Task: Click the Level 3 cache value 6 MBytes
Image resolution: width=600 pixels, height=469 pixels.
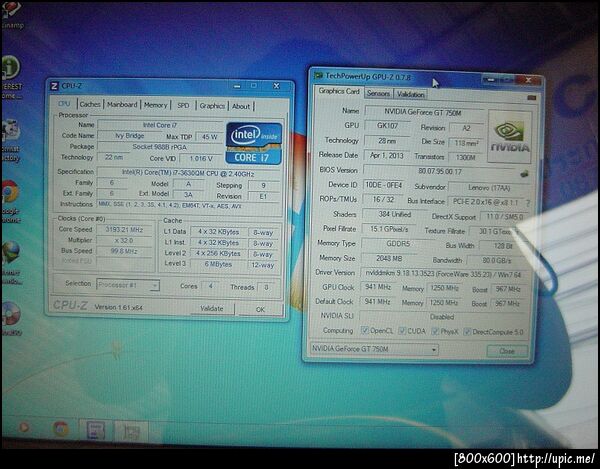Action: [217, 264]
